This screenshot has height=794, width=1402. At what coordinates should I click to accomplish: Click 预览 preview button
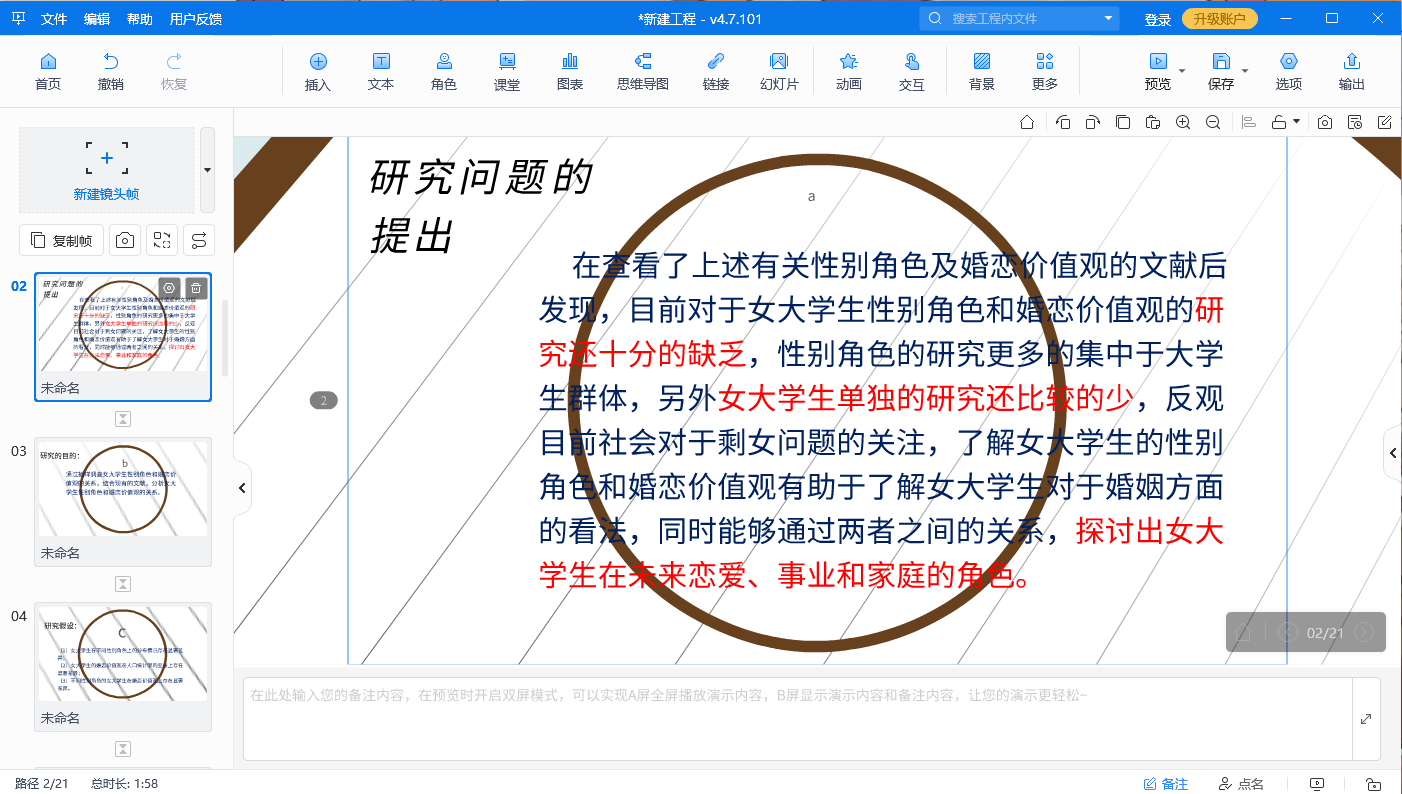[1158, 71]
